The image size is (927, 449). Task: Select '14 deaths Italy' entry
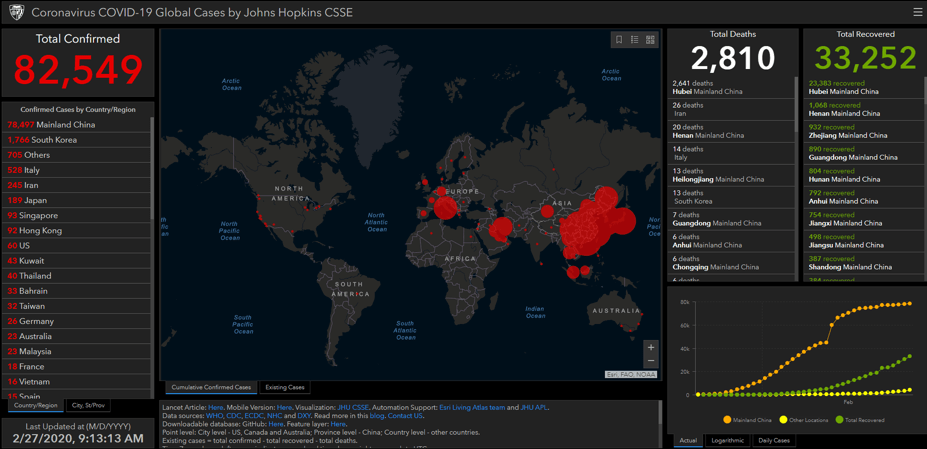(732, 153)
